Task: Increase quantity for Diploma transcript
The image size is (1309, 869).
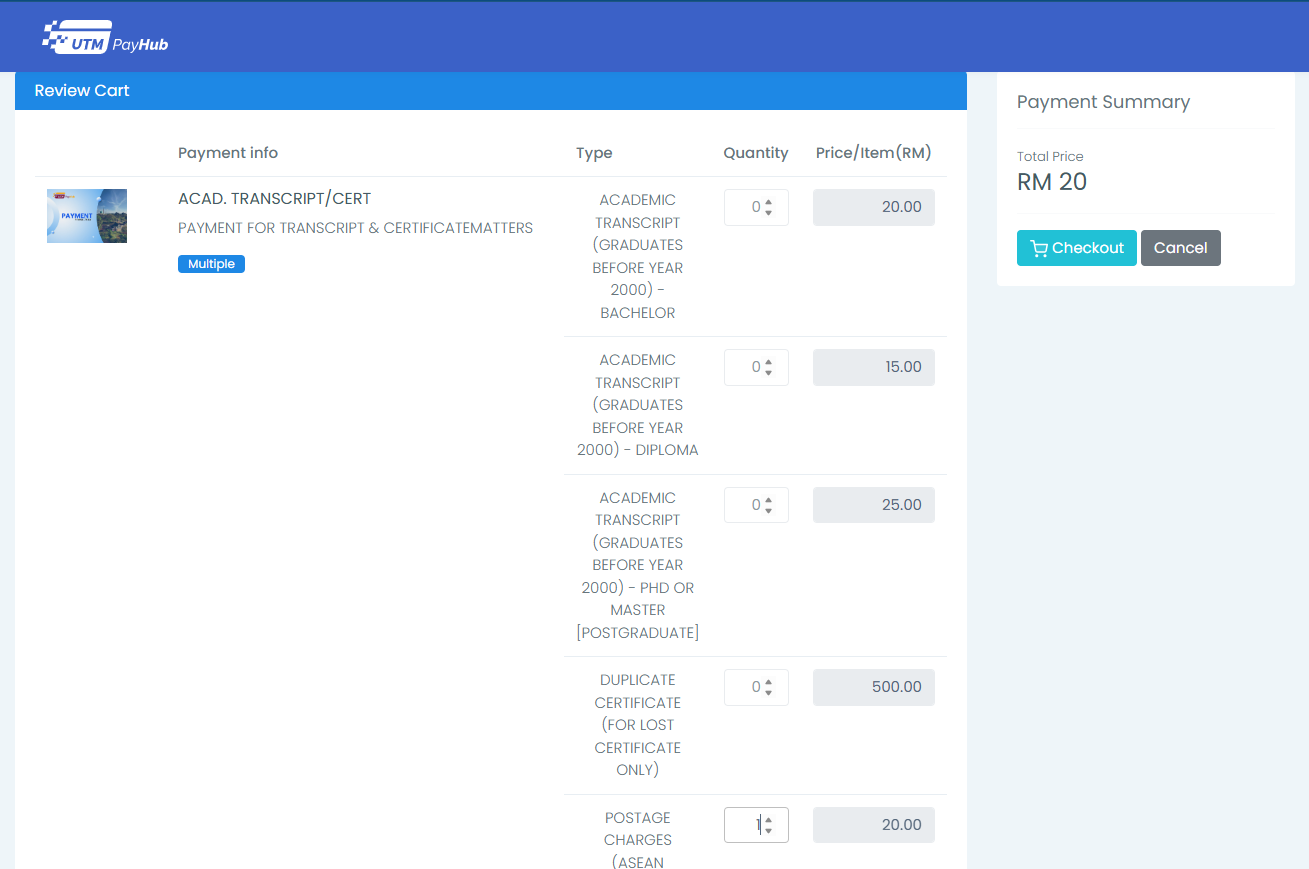Action: click(x=768, y=363)
